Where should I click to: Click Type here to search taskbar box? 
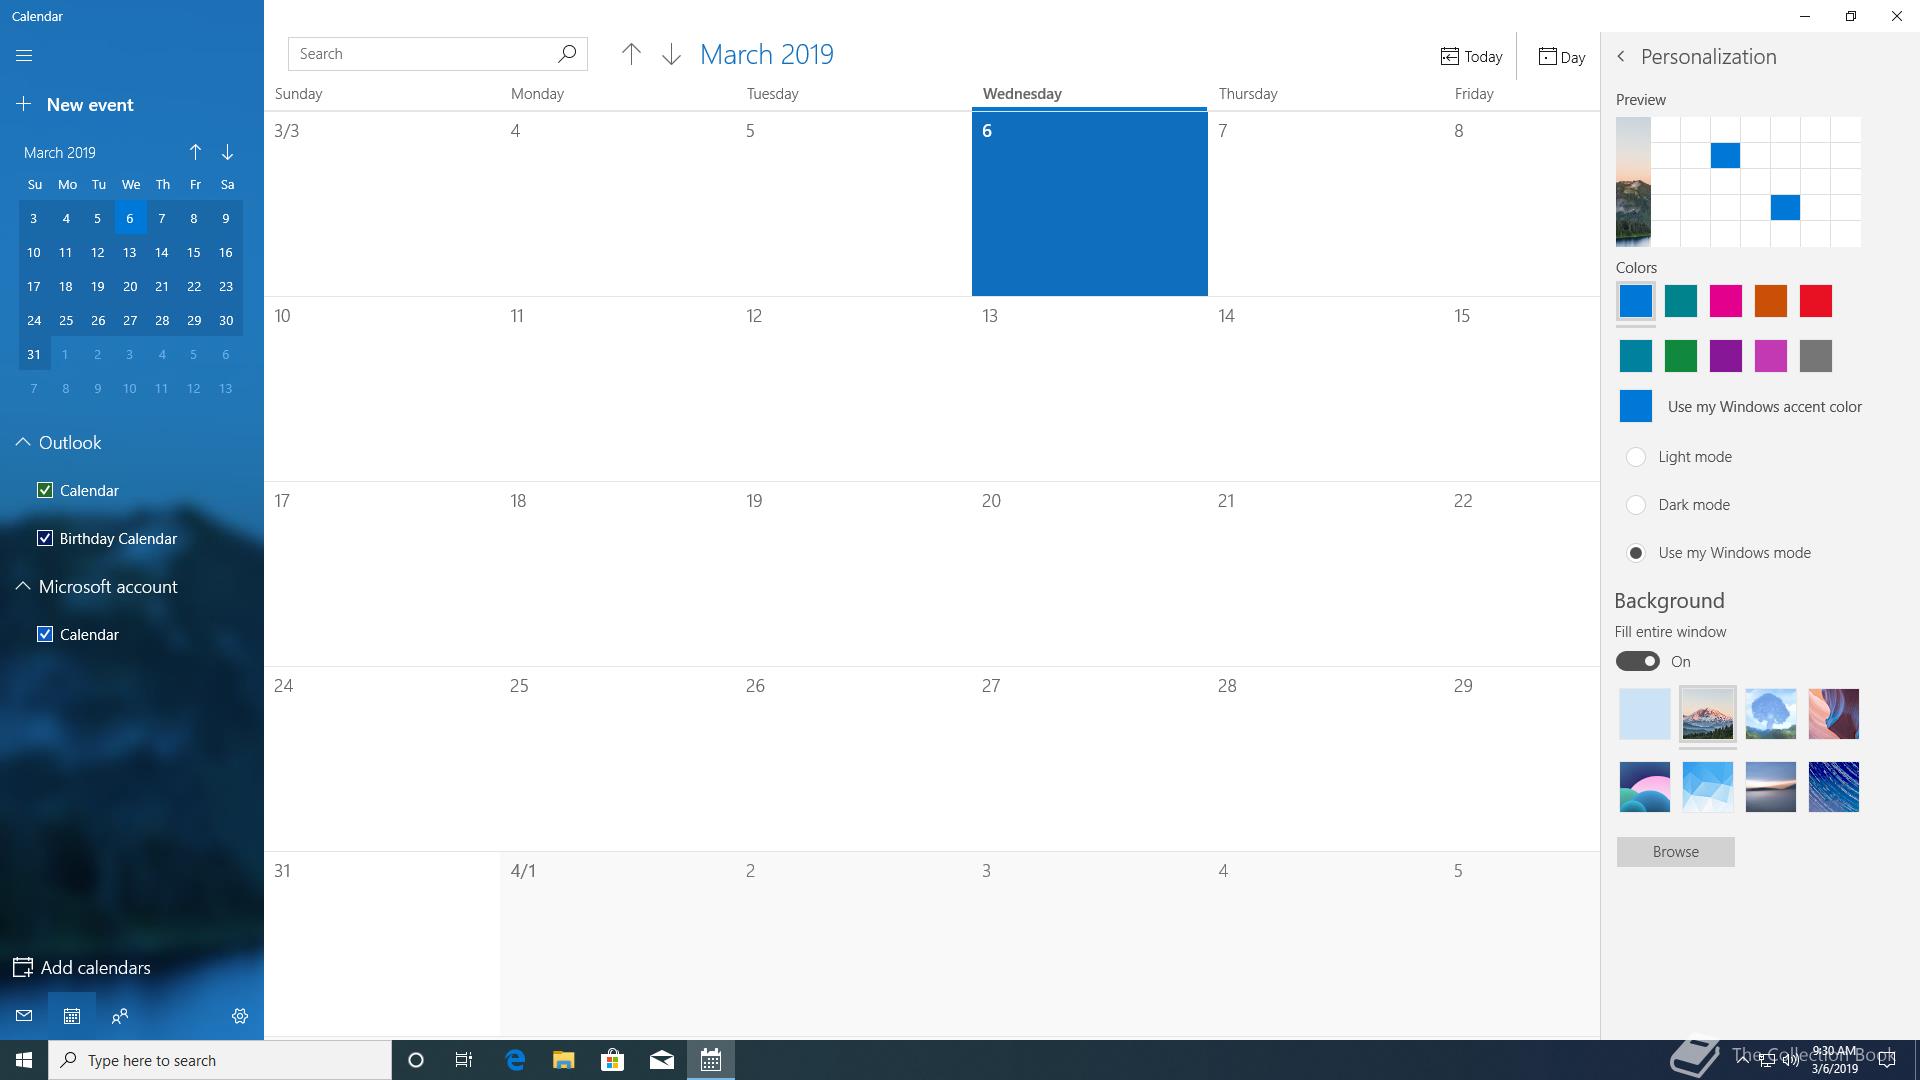point(220,1060)
